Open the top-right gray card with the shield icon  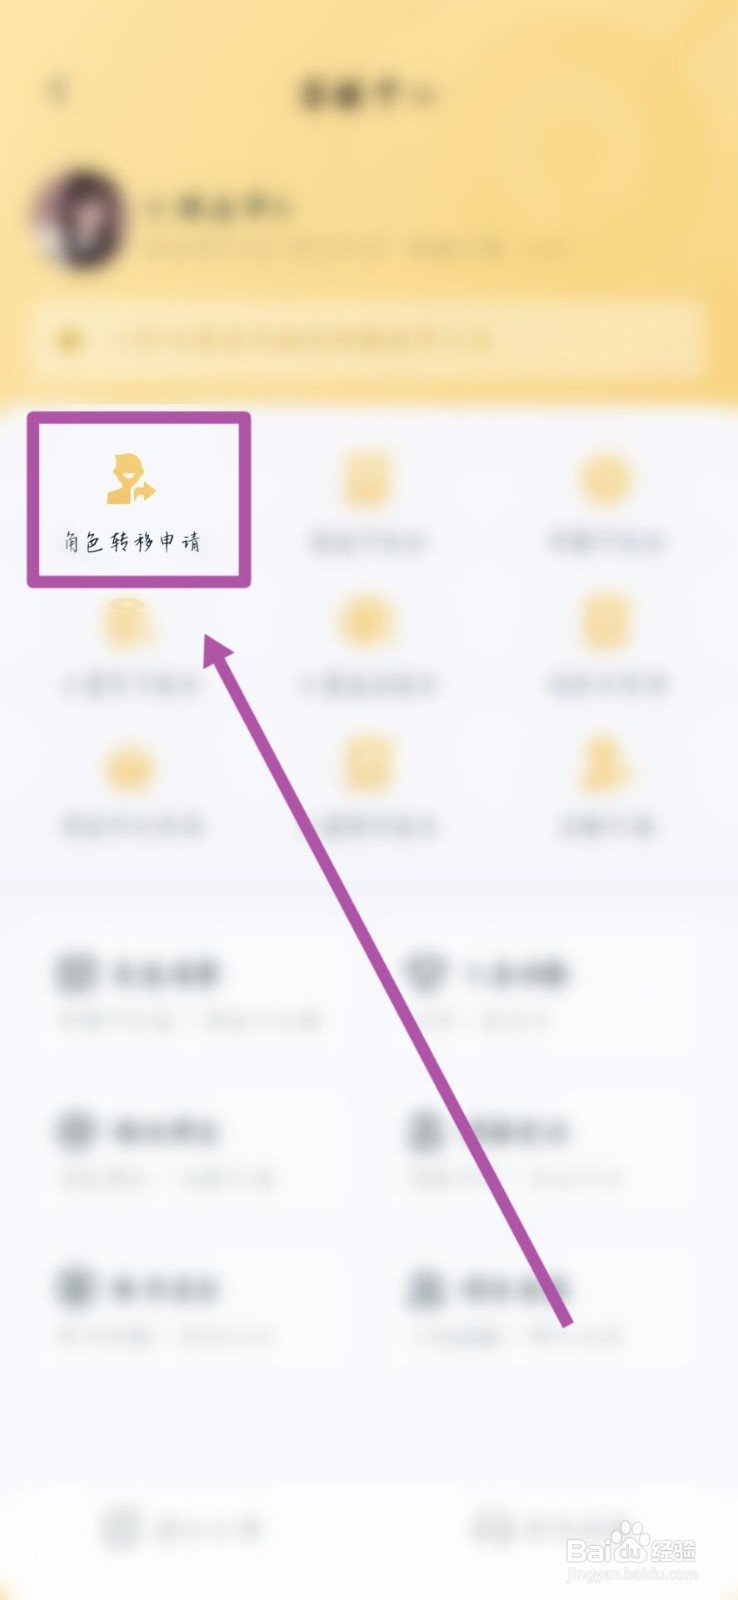point(545,993)
